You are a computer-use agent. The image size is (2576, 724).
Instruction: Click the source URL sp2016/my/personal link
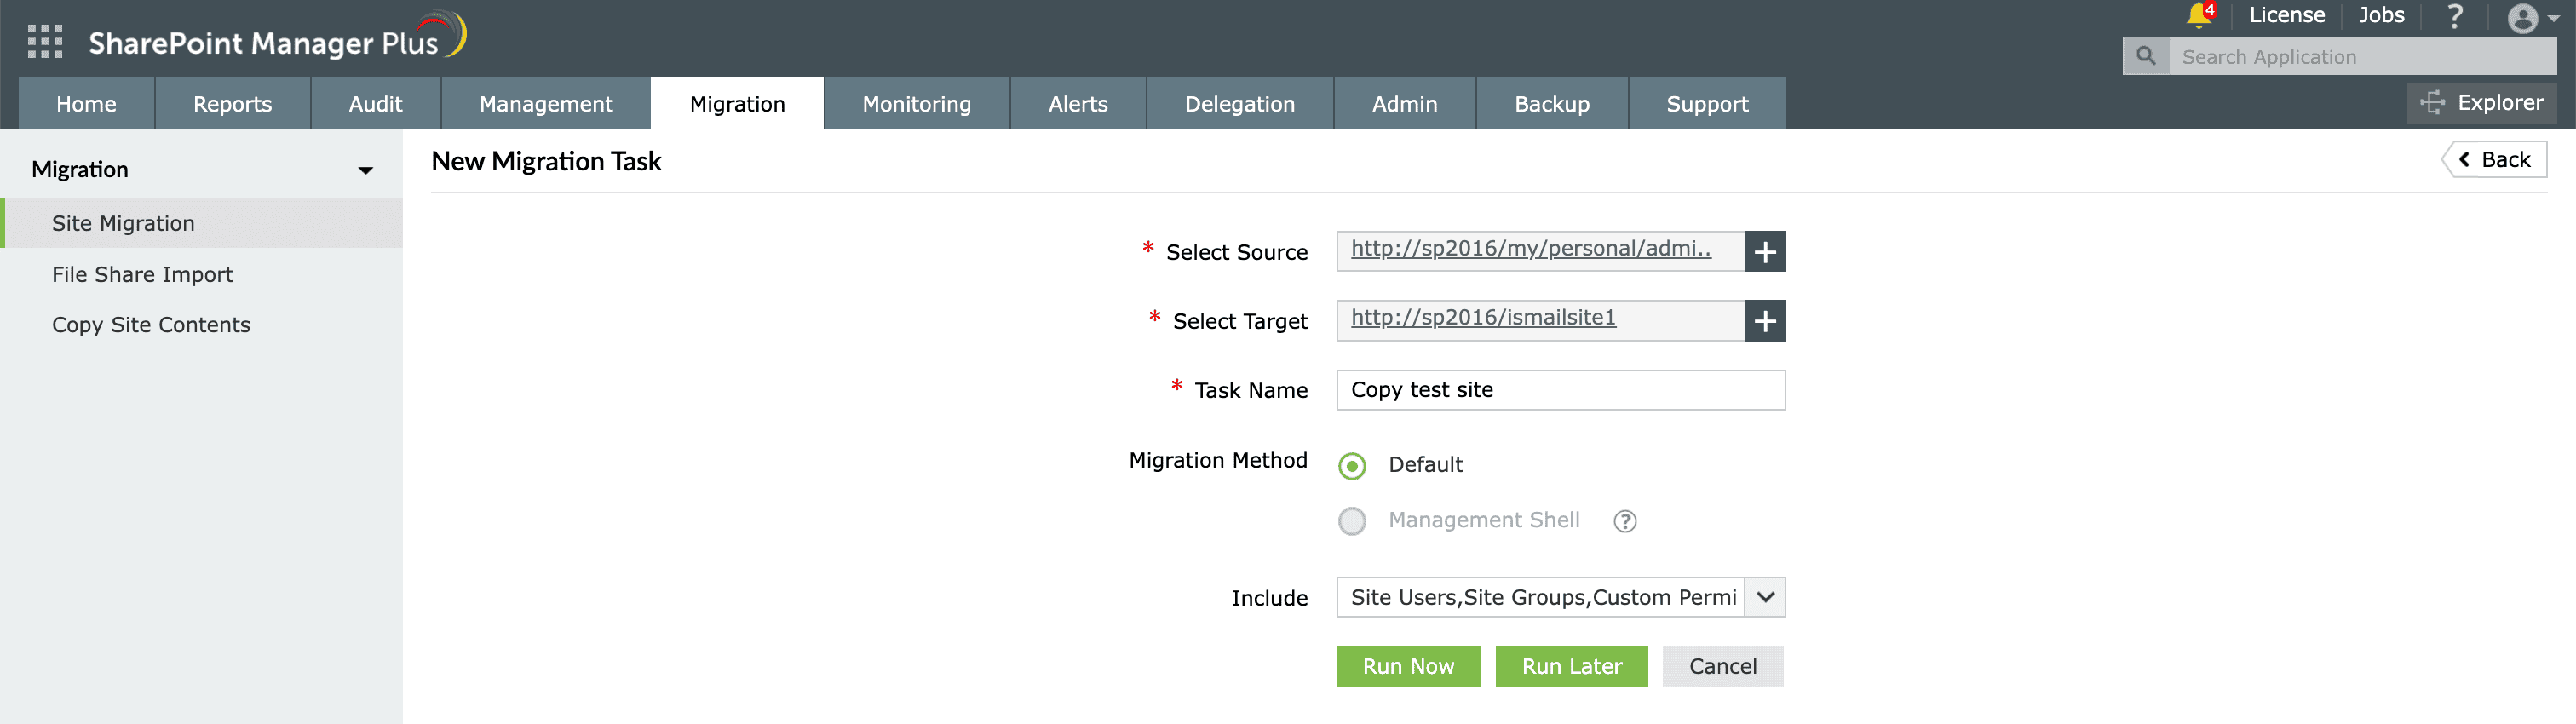1530,248
